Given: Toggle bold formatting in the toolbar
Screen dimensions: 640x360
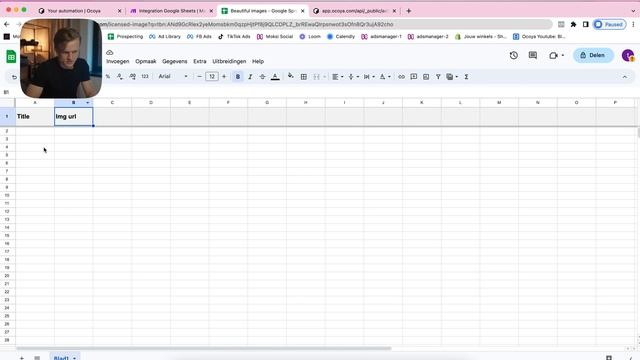Looking at the screenshot, I should click(238, 77).
